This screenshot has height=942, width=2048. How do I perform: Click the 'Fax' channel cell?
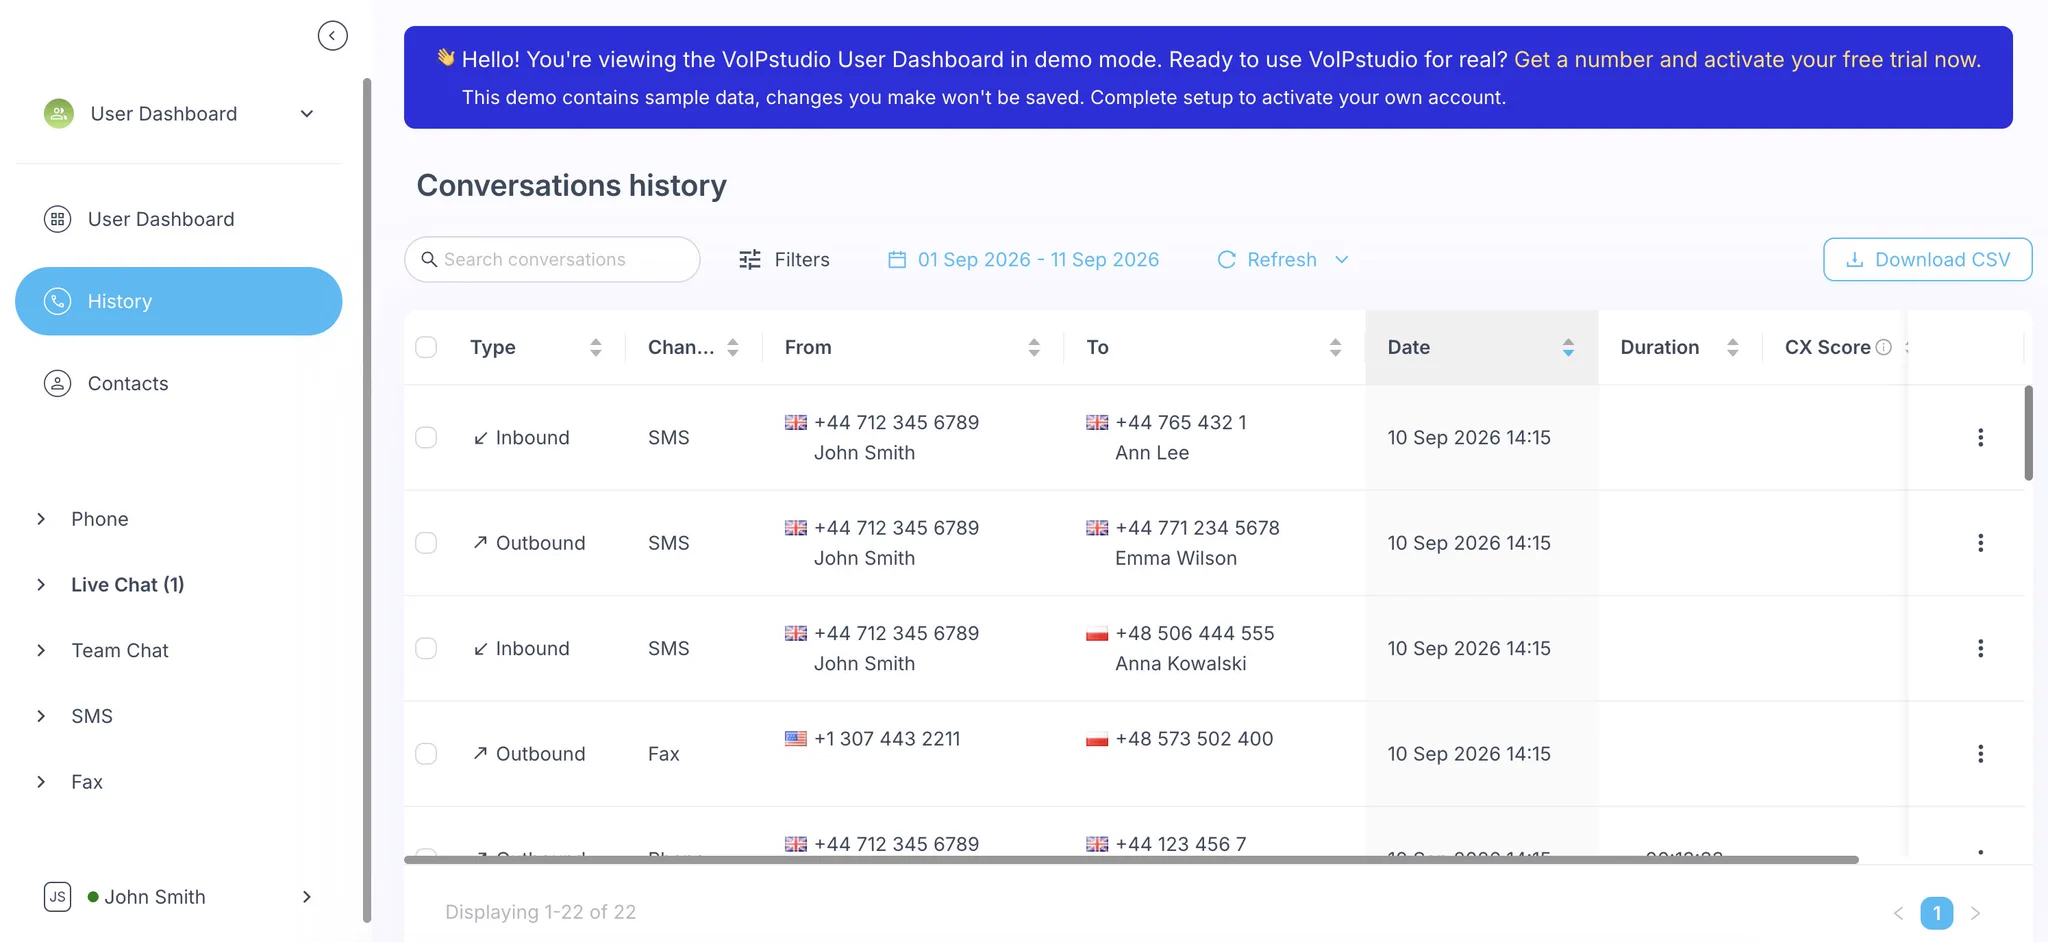tap(664, 754)
